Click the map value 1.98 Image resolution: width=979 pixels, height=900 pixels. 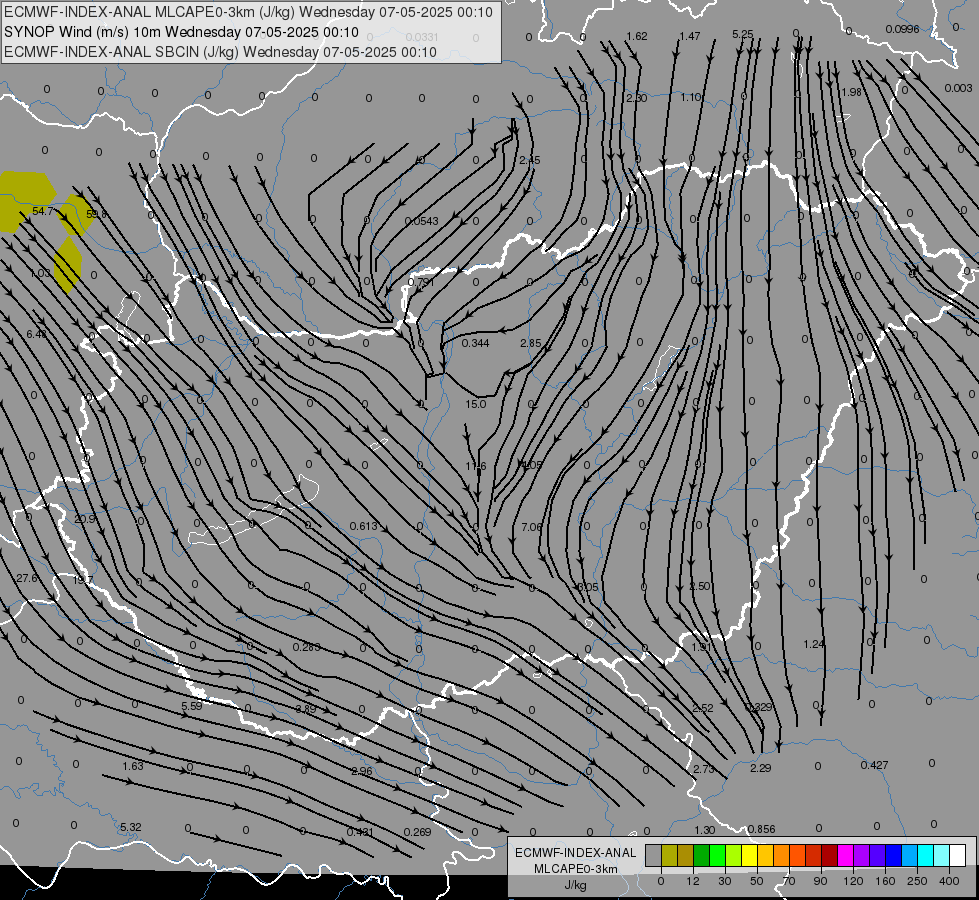pyautogui.click(x=852, y=92)
